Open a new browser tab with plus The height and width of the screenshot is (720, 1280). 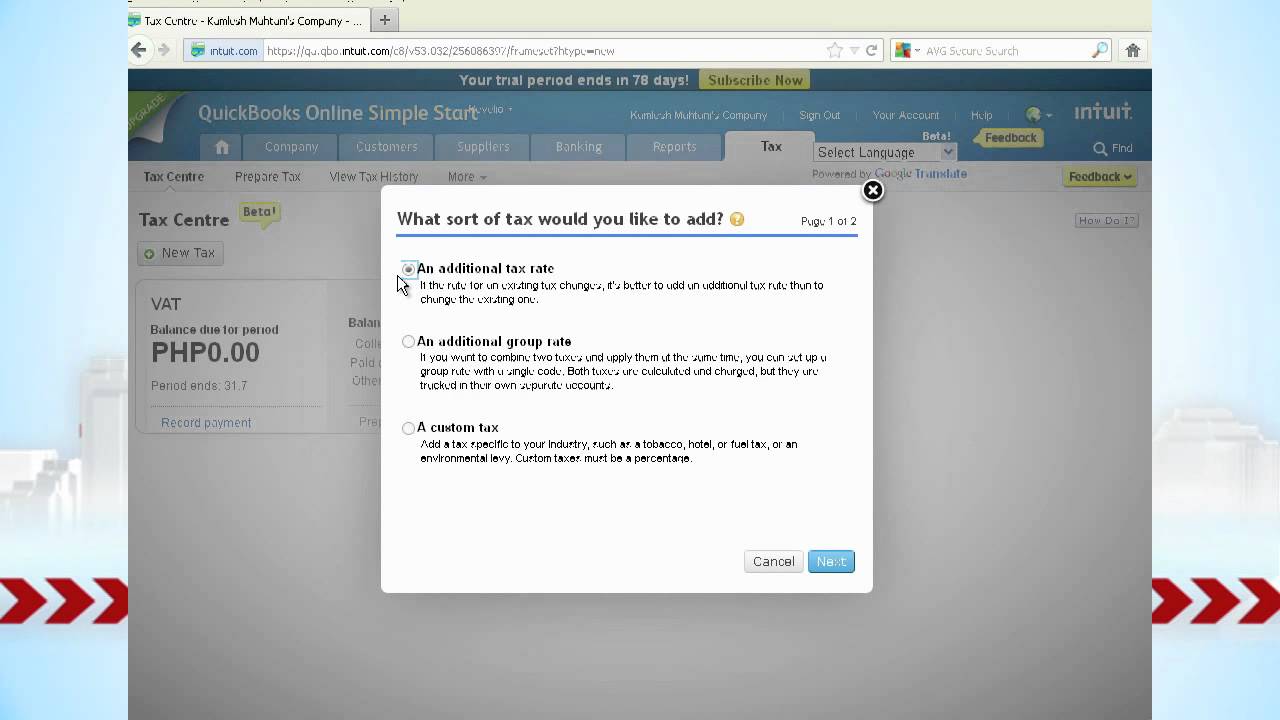[x=384, y=19]
